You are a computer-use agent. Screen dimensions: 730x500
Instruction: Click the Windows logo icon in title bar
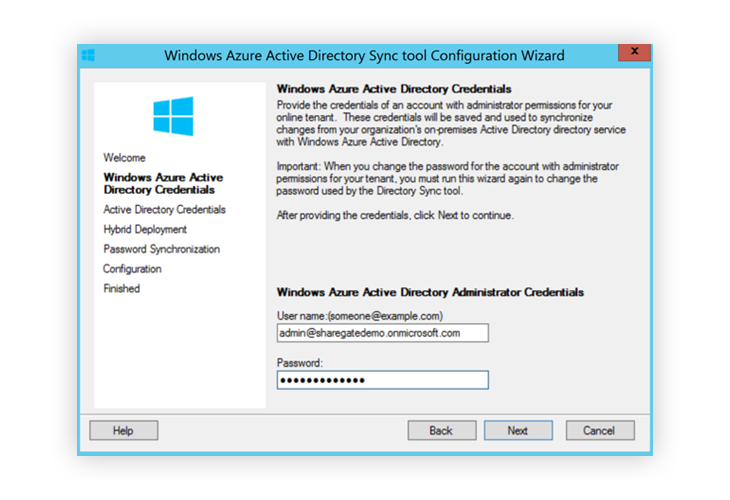(88, 55)
